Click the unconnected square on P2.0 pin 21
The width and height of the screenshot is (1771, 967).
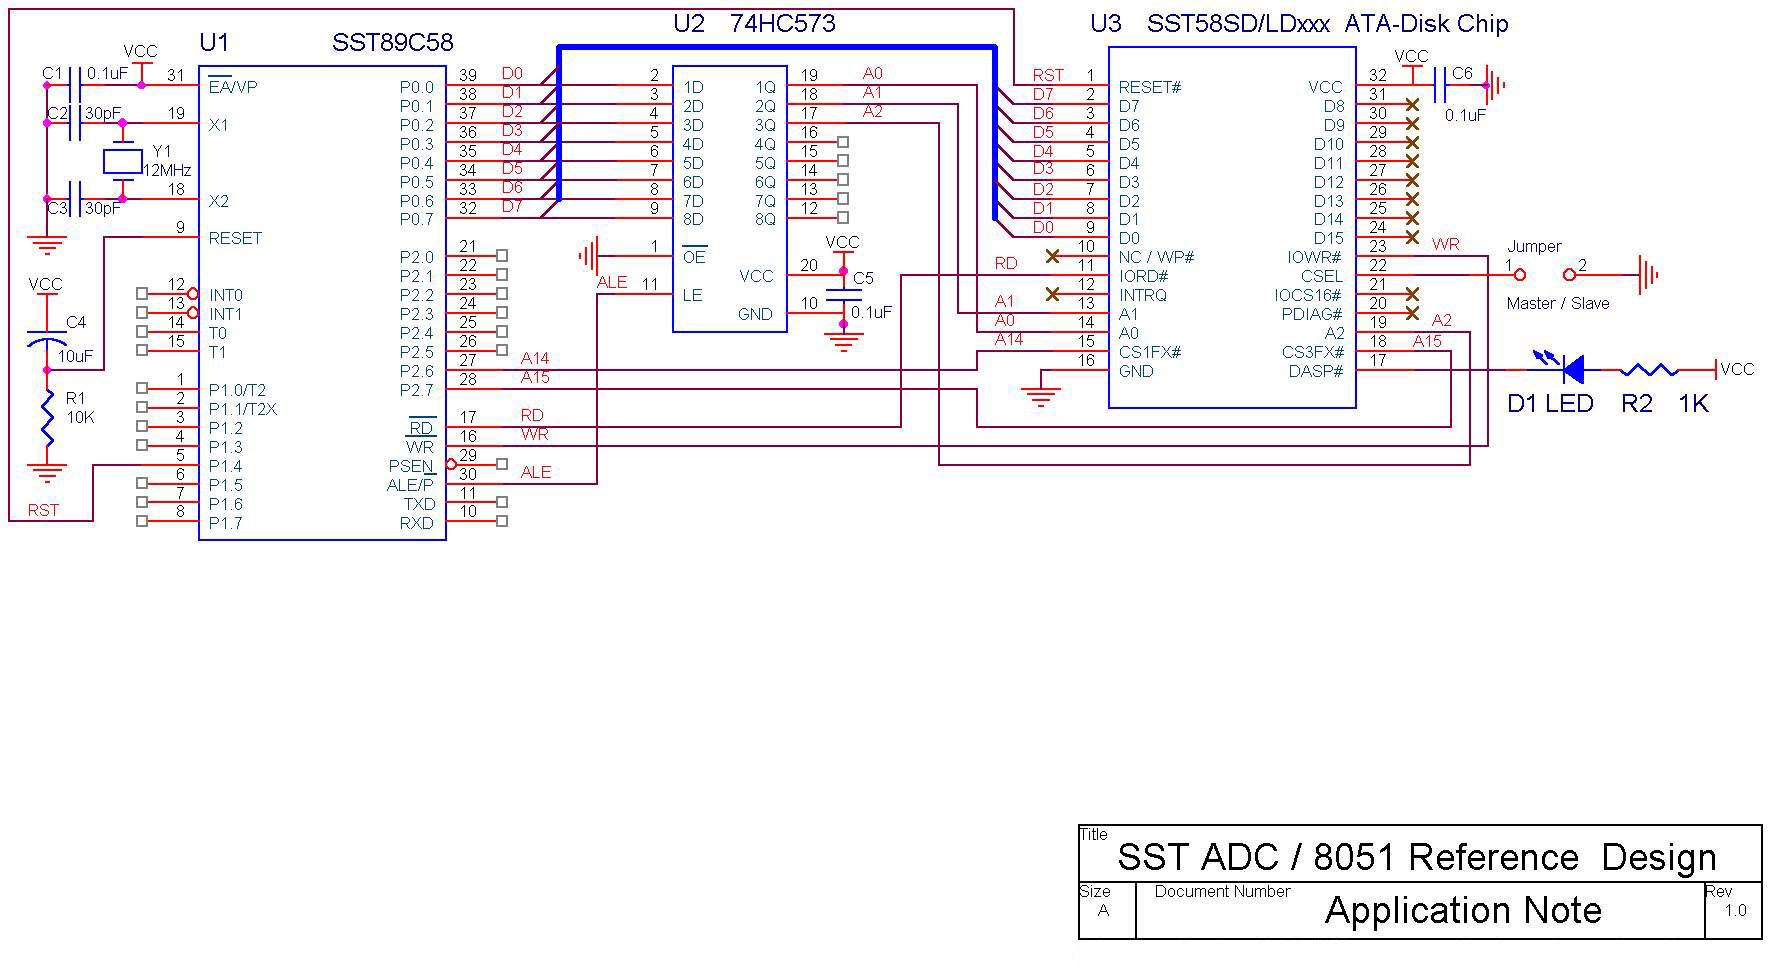(502, 255)
